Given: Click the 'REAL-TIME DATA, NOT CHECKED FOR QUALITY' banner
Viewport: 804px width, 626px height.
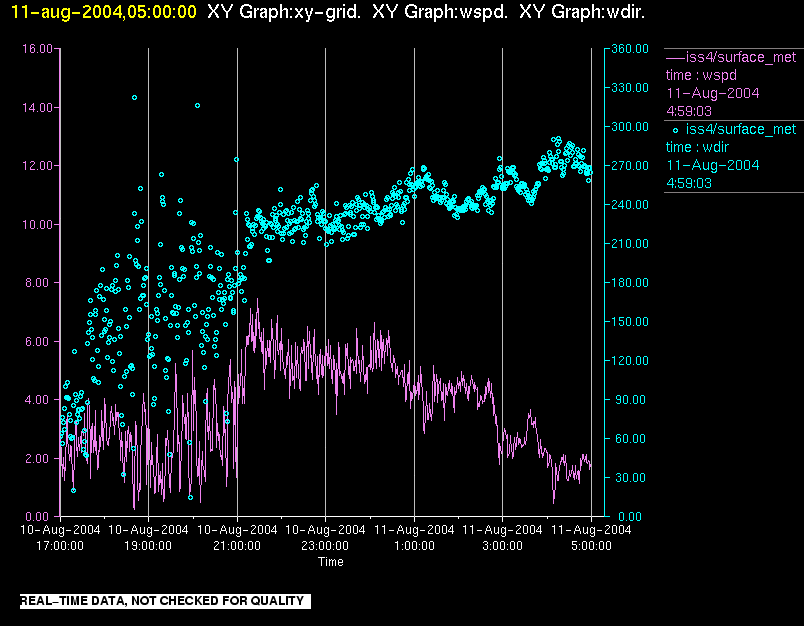Looking at the screenshot, I should click(x=165, y=601).
